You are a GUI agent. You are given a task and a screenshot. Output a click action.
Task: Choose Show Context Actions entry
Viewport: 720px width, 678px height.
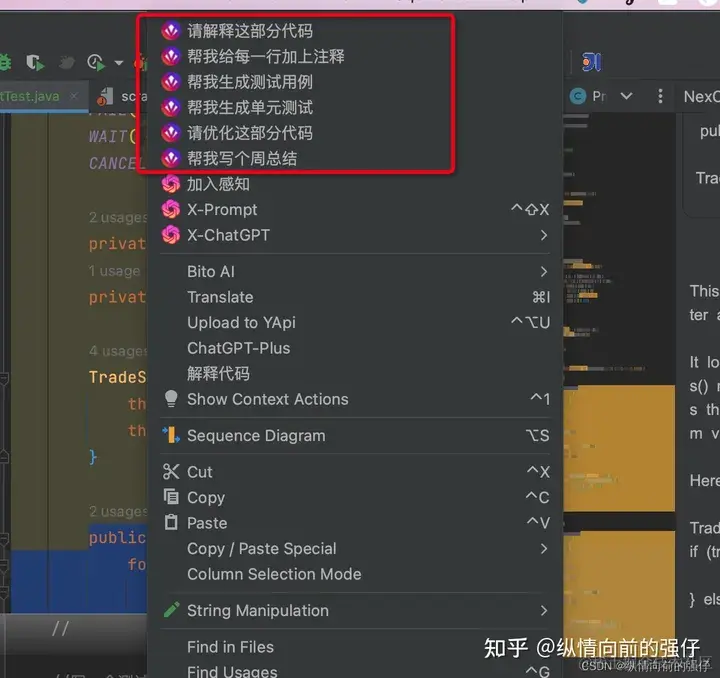tap(354, 399)
